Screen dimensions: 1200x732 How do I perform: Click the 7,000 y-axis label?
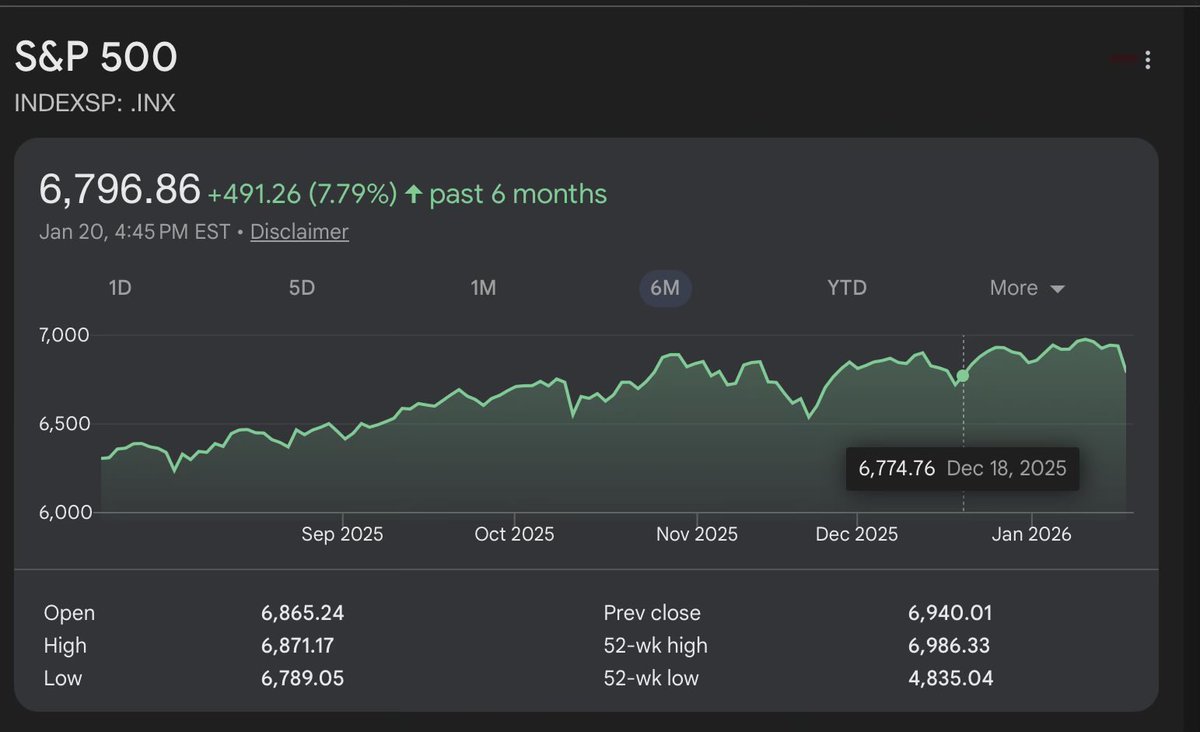pyautogui.click(x=65, y=334)
